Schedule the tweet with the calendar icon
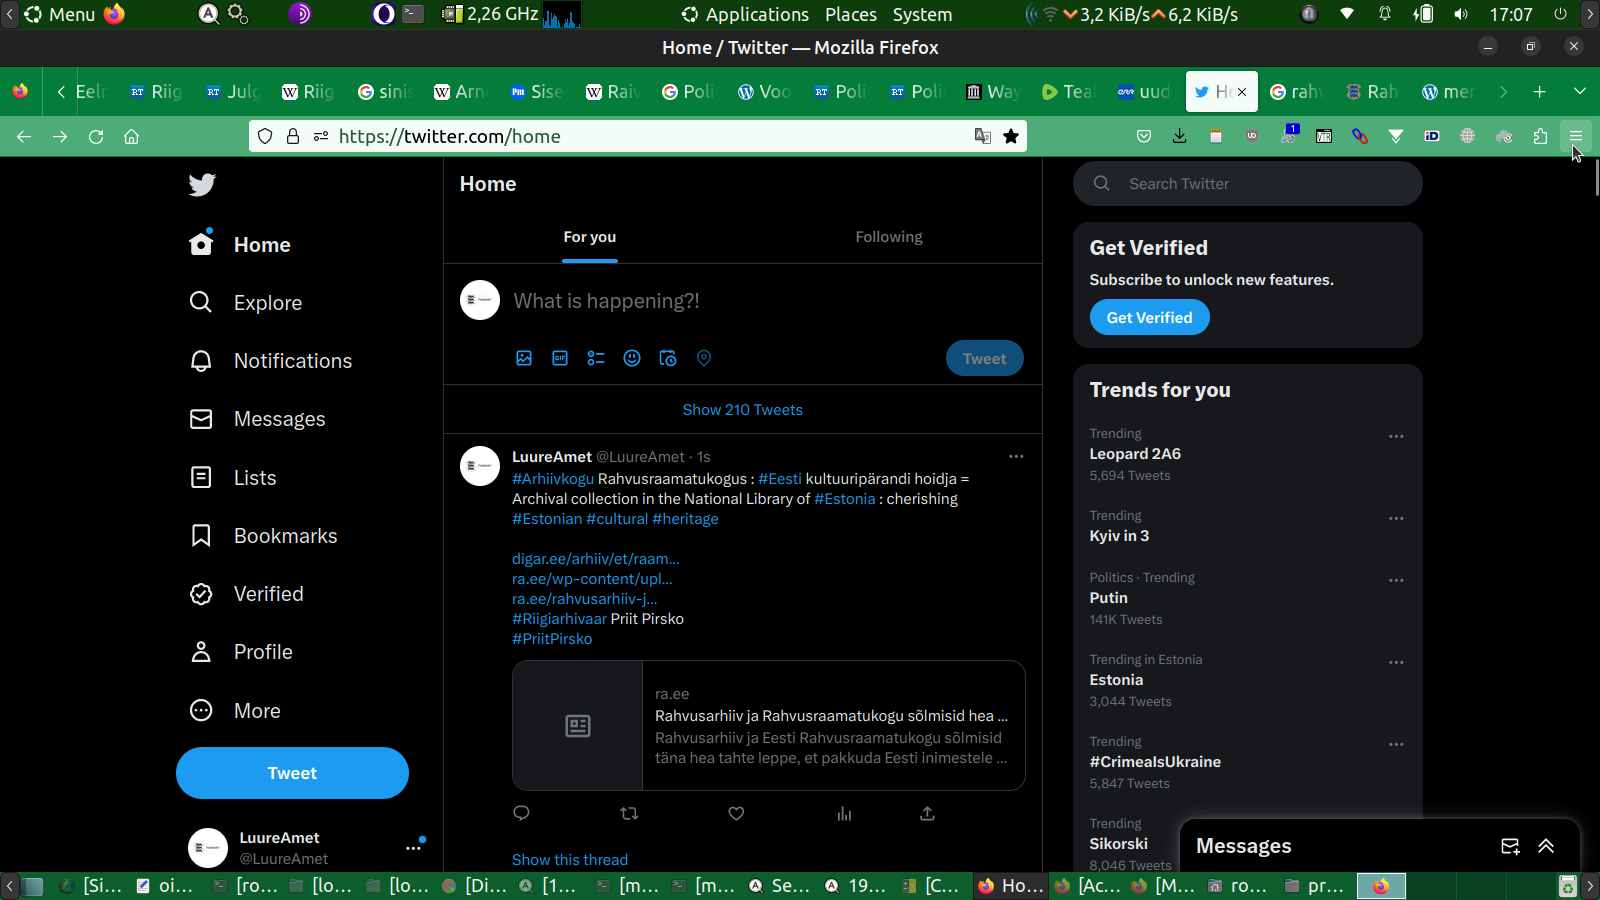 coord(668,358)
